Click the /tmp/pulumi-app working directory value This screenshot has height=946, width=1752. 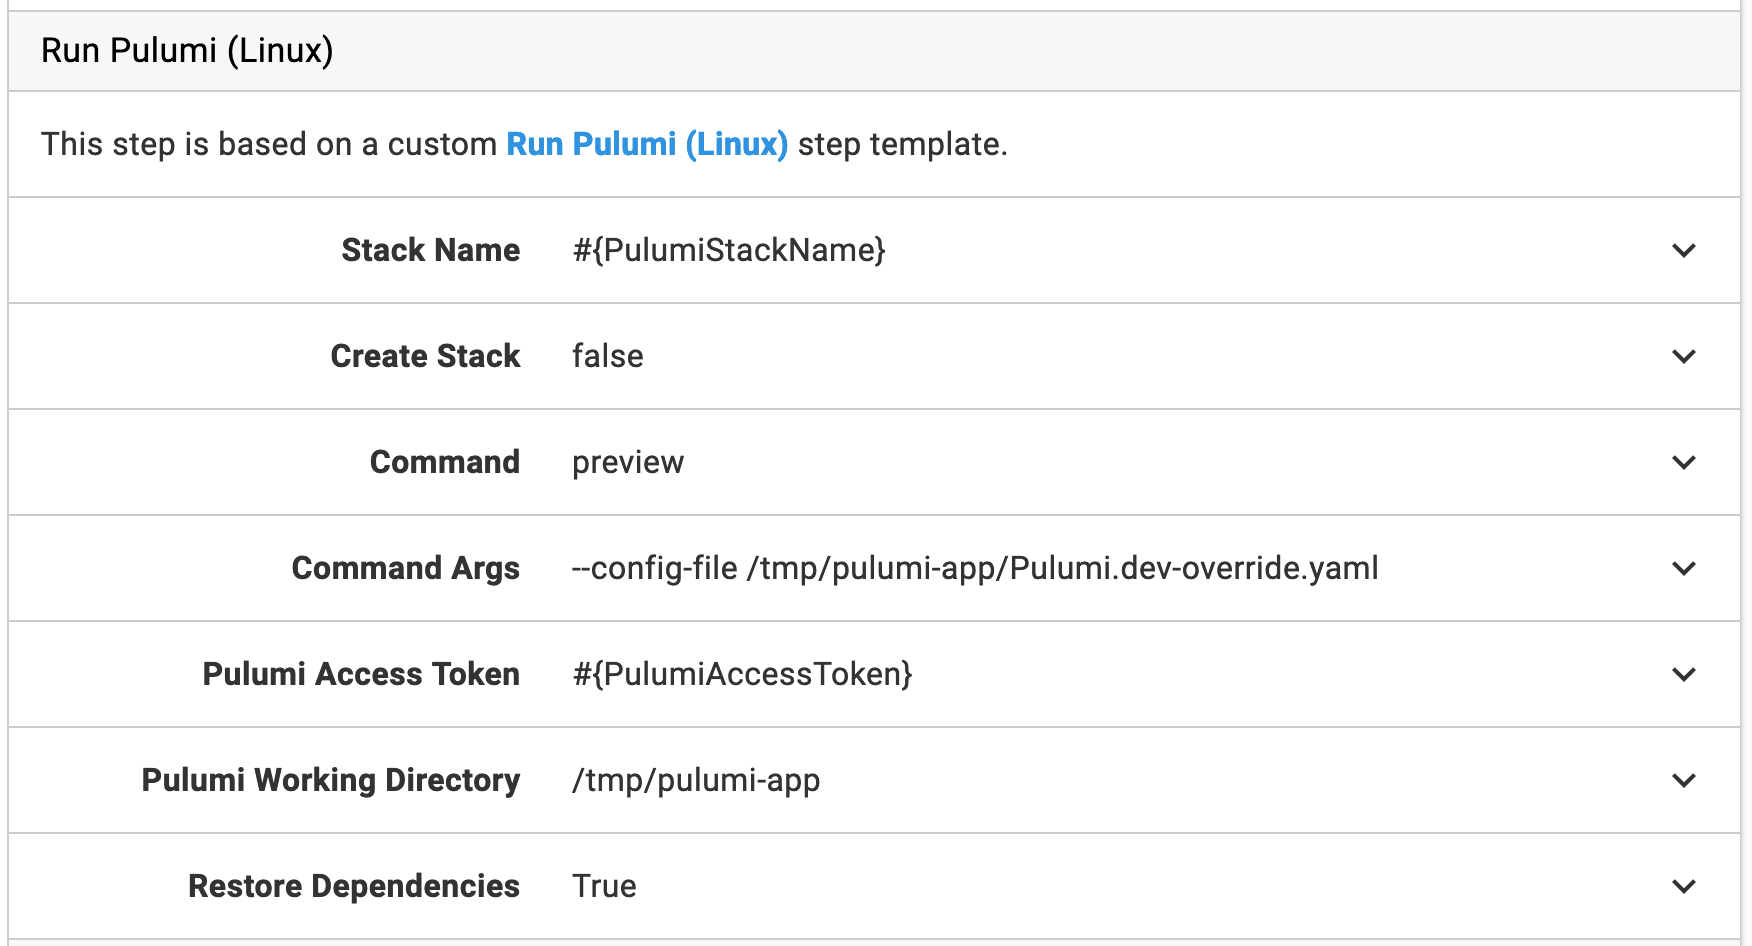coord(696,780)
